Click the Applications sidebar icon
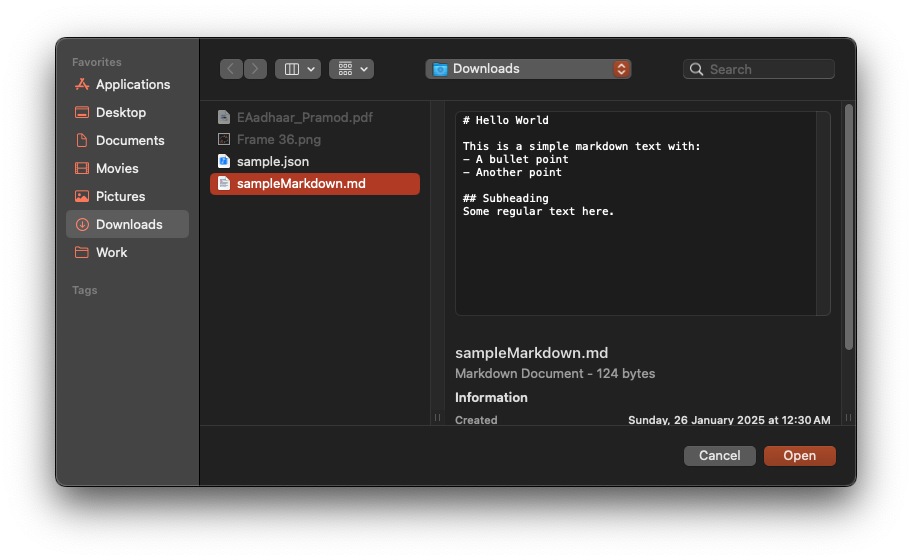Screen dimensions: 912x560 tap(82, 84)
